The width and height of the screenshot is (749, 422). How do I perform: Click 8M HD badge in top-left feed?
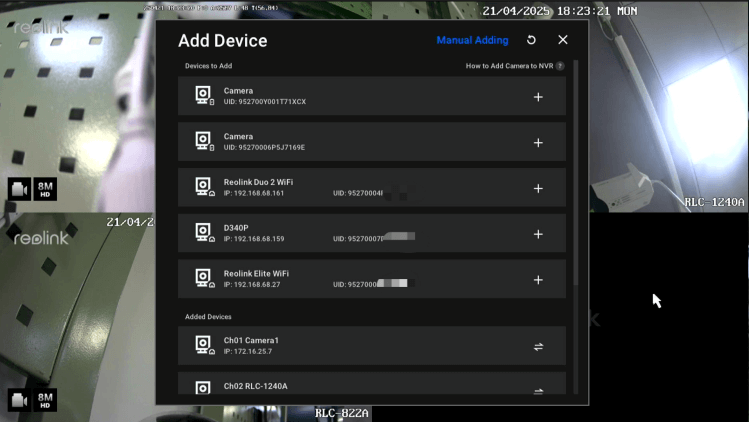coord(45,189)
